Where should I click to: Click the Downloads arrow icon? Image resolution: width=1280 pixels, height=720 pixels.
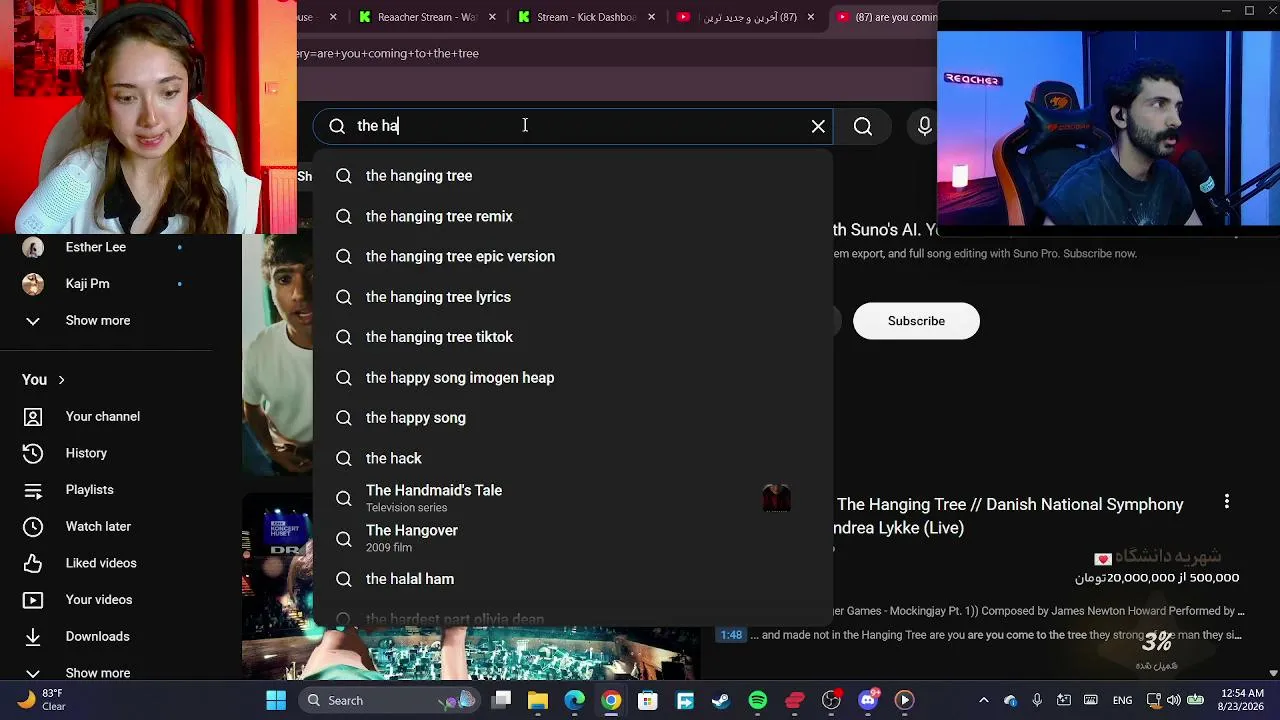click(33, 637)
